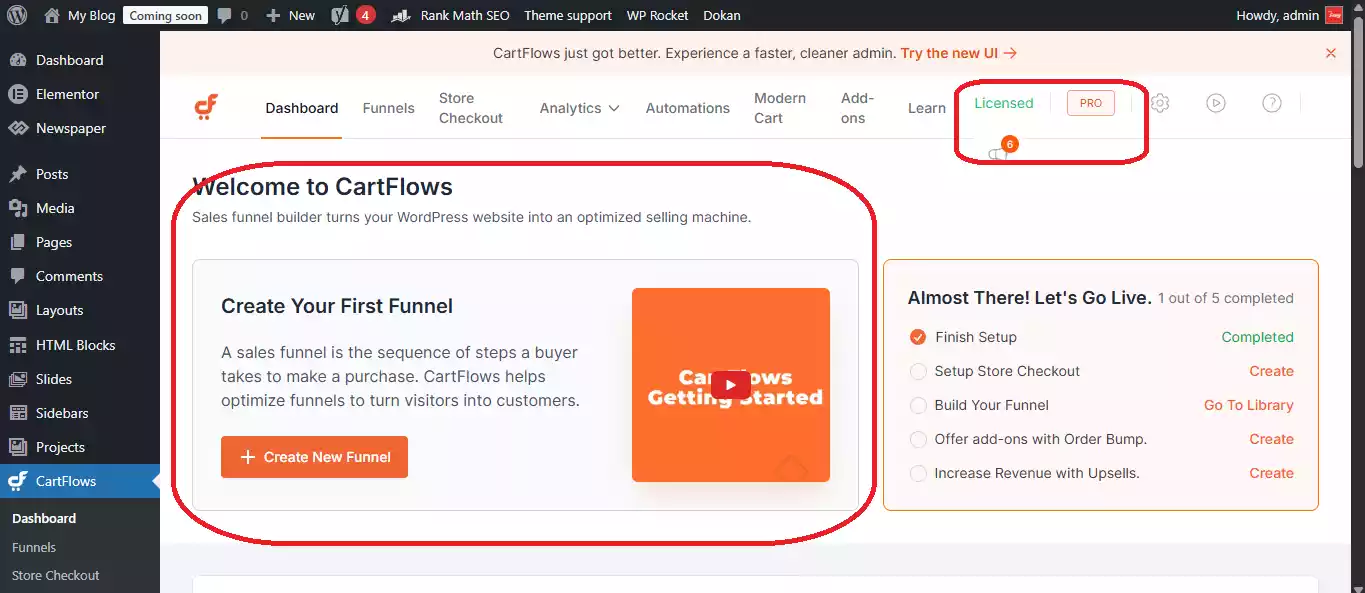Open Theme support in admin bar
Viewport: 1365px width, 593px height.
click(568, 15)
